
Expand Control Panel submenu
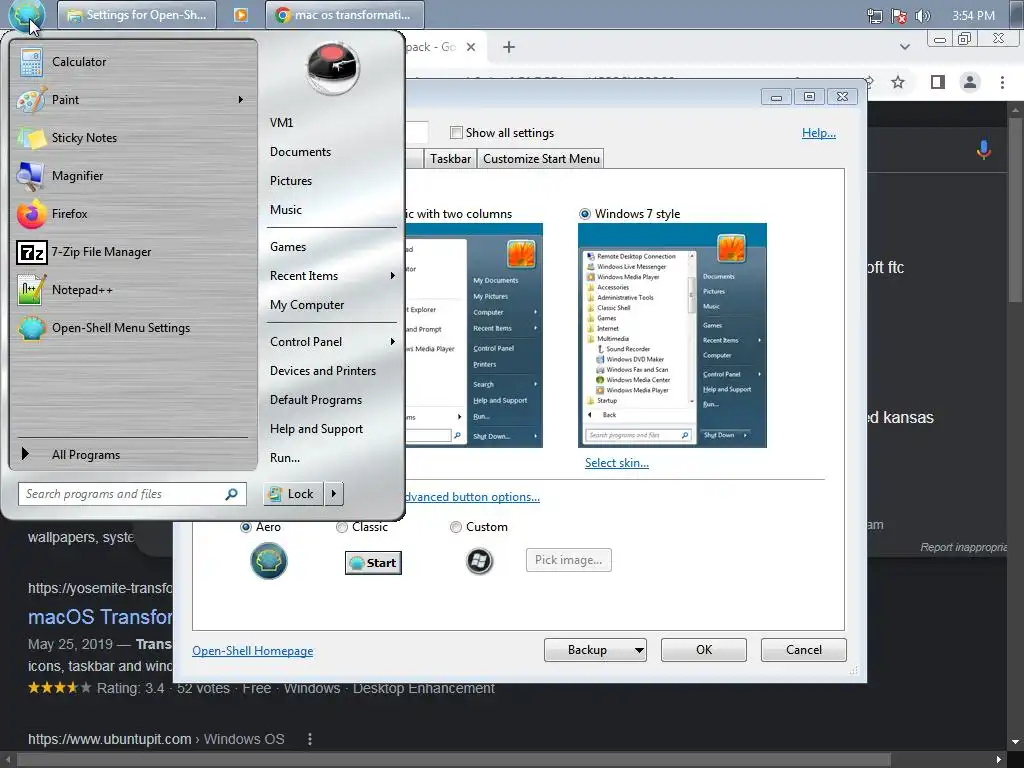392,342
